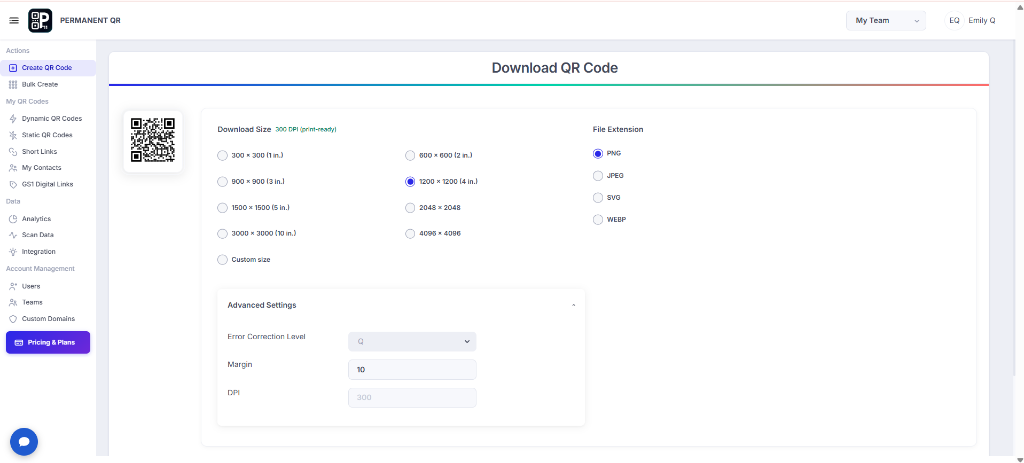
Task: Click the Users add-person icon
Action: tap(13, 286)
